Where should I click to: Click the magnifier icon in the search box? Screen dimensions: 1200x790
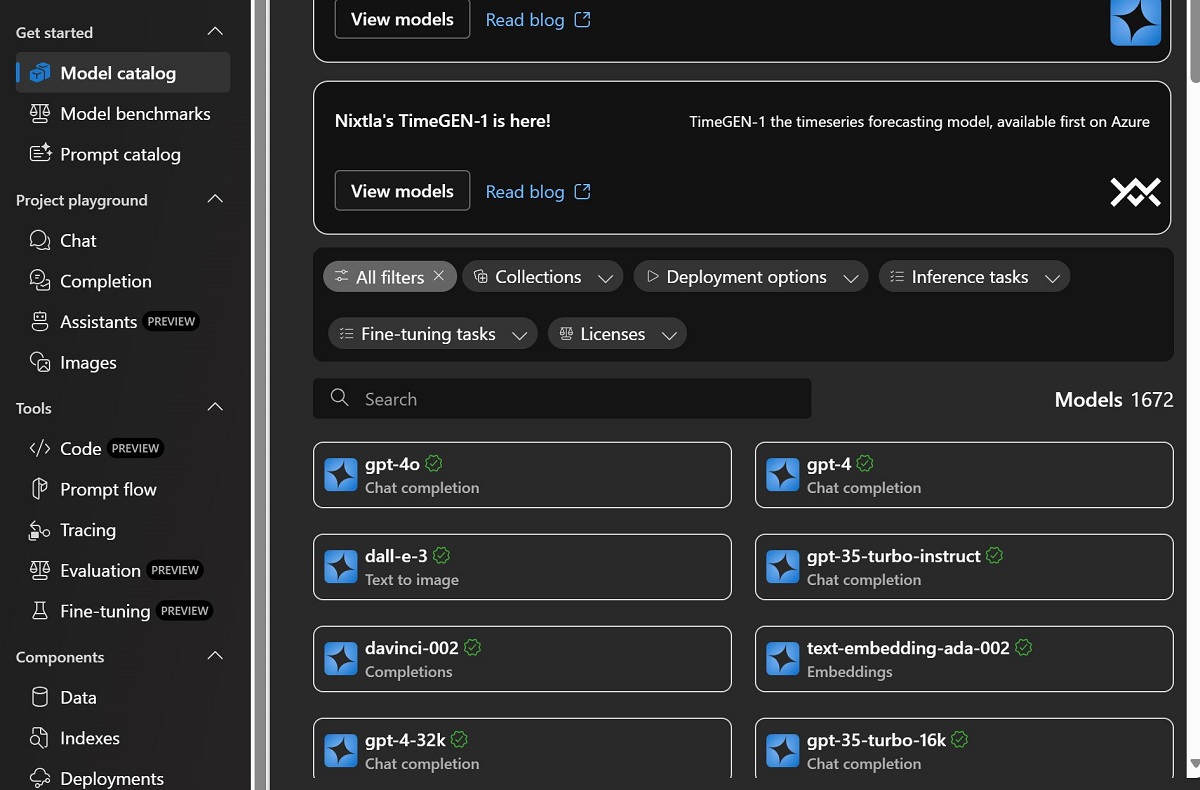(340, 398)
